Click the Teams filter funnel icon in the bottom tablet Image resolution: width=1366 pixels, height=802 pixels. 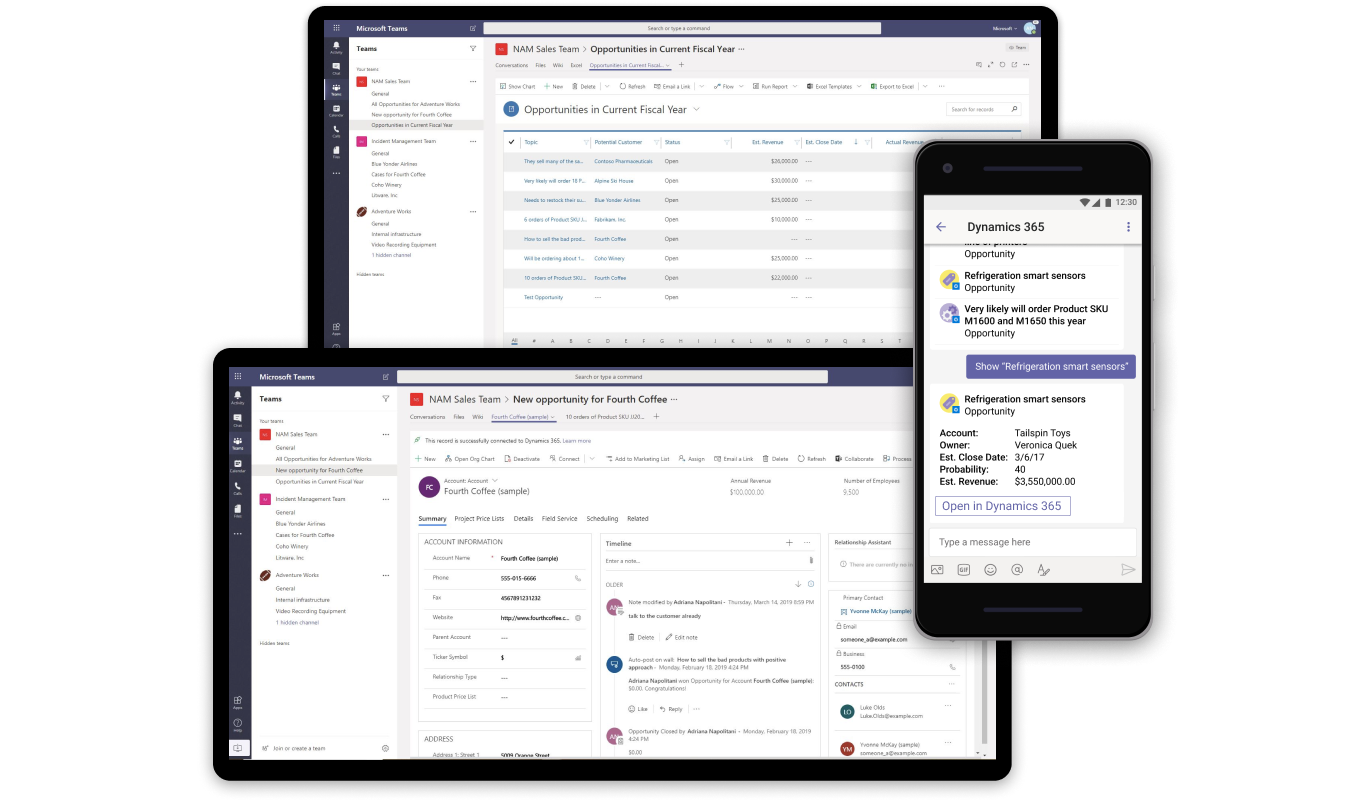[385, 398]
